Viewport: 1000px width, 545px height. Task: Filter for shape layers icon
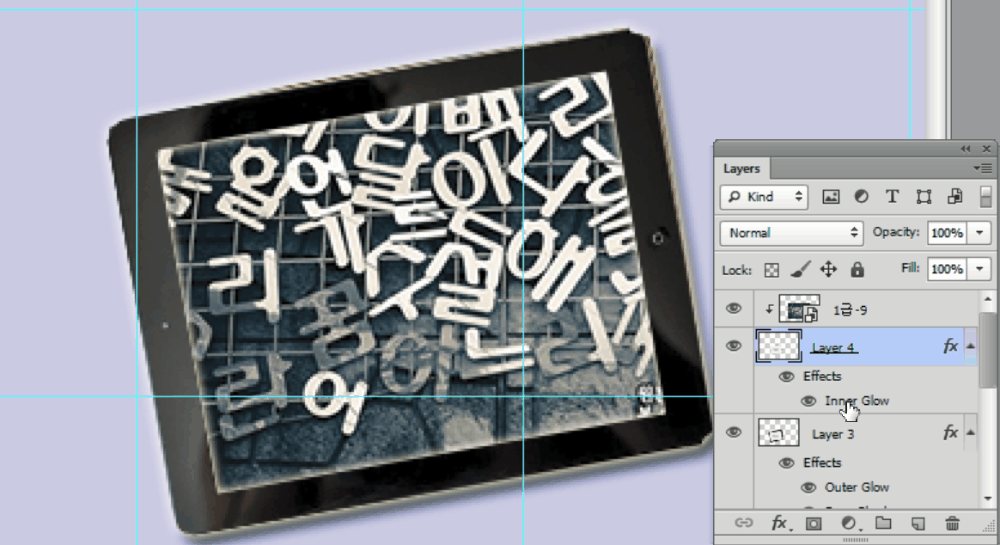(x=923, y=197)
